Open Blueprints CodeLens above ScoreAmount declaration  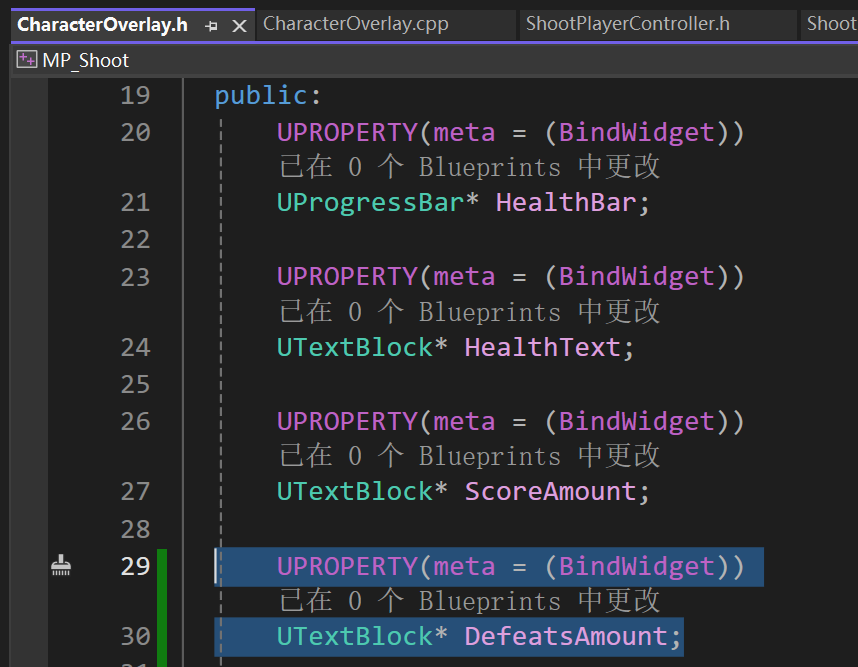(469, 456)
